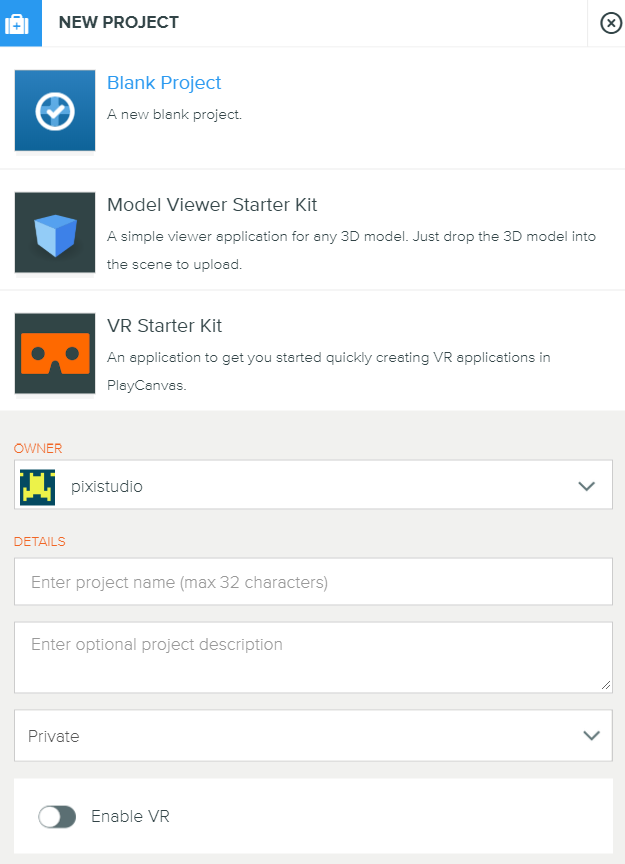This screenshot has height=864, width=625.
Task: Focus the project name input field
Action: coord(313,582)
